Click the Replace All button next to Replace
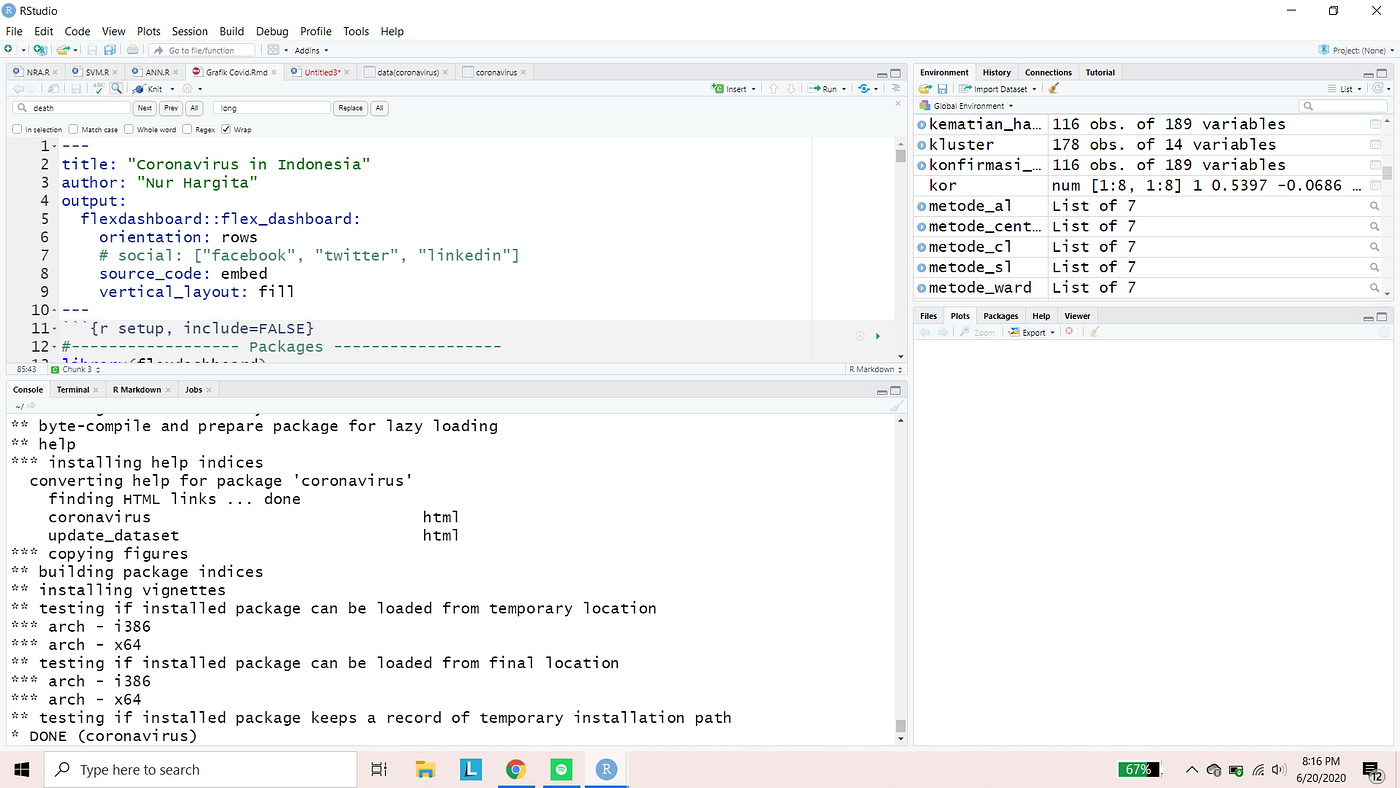The width and height of the screenshot is (1400, 788). tap(379, 108)
